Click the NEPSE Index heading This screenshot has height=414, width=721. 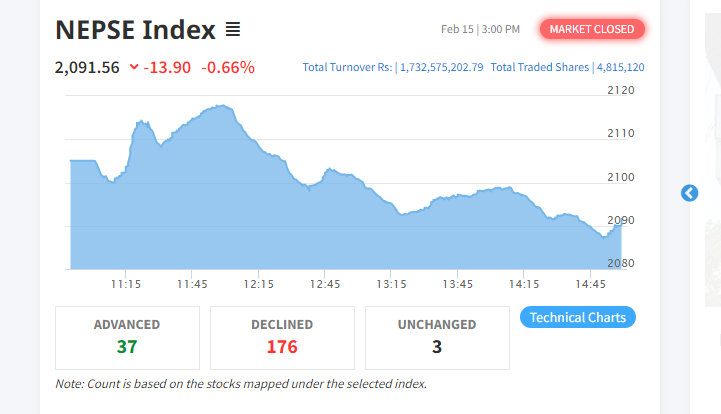pos(135,30)
